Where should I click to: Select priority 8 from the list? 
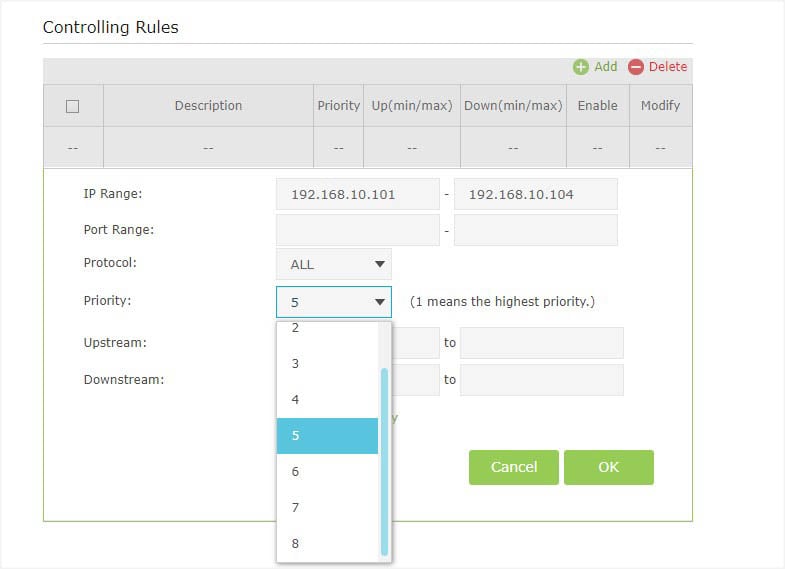point(327,543)
